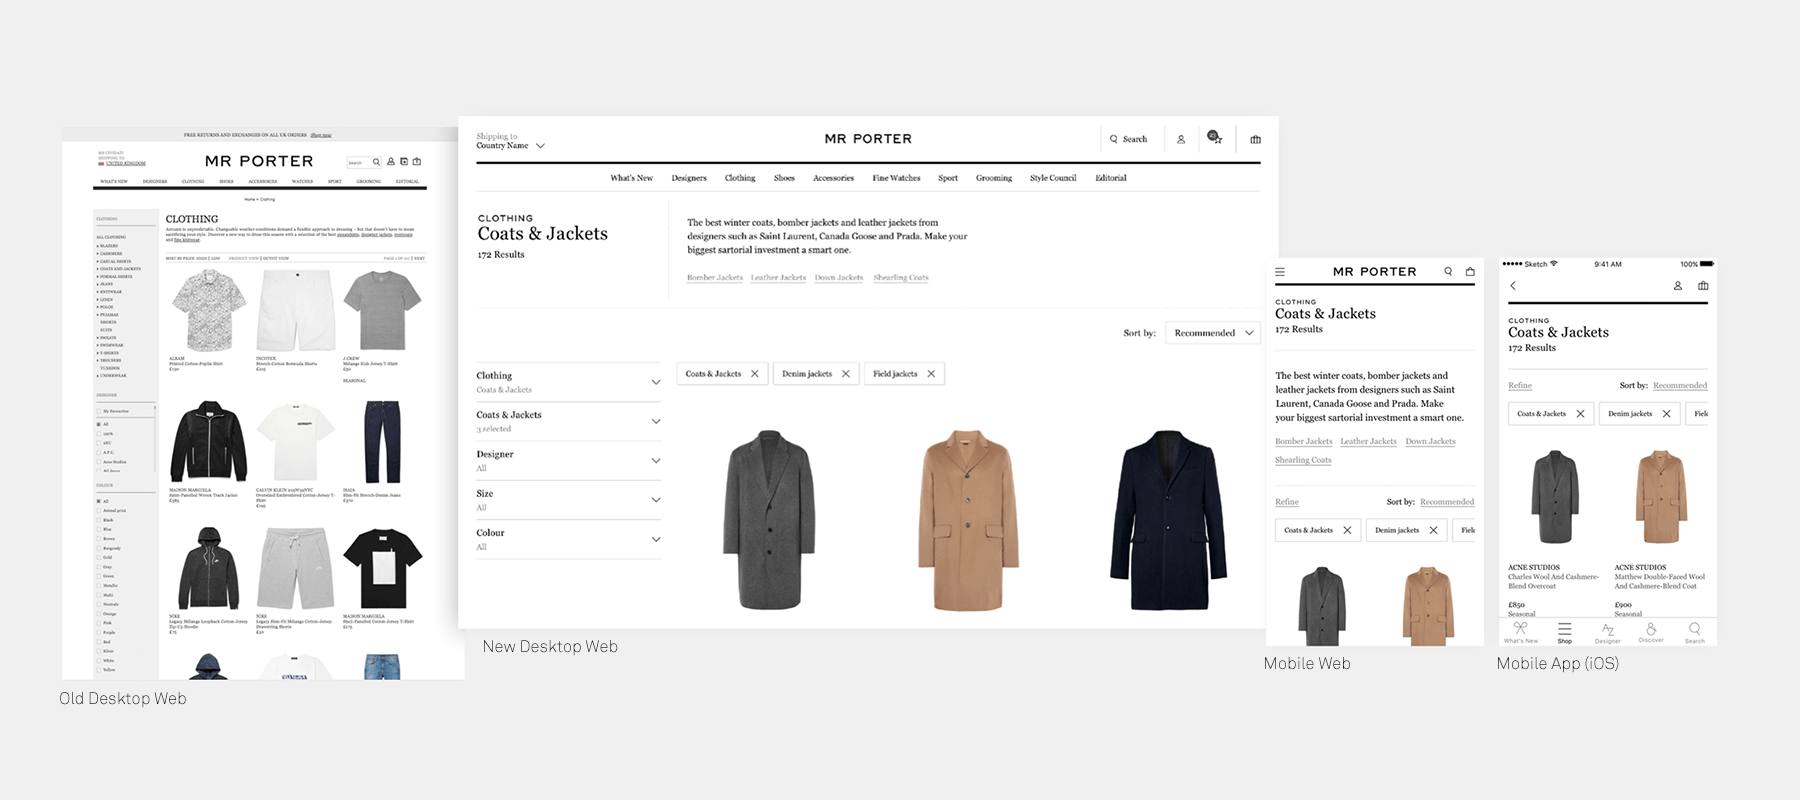1800x800 pixels.
Task: Toggle designer All checkbox in Old Desktop Web
Action: click(99, 424)
